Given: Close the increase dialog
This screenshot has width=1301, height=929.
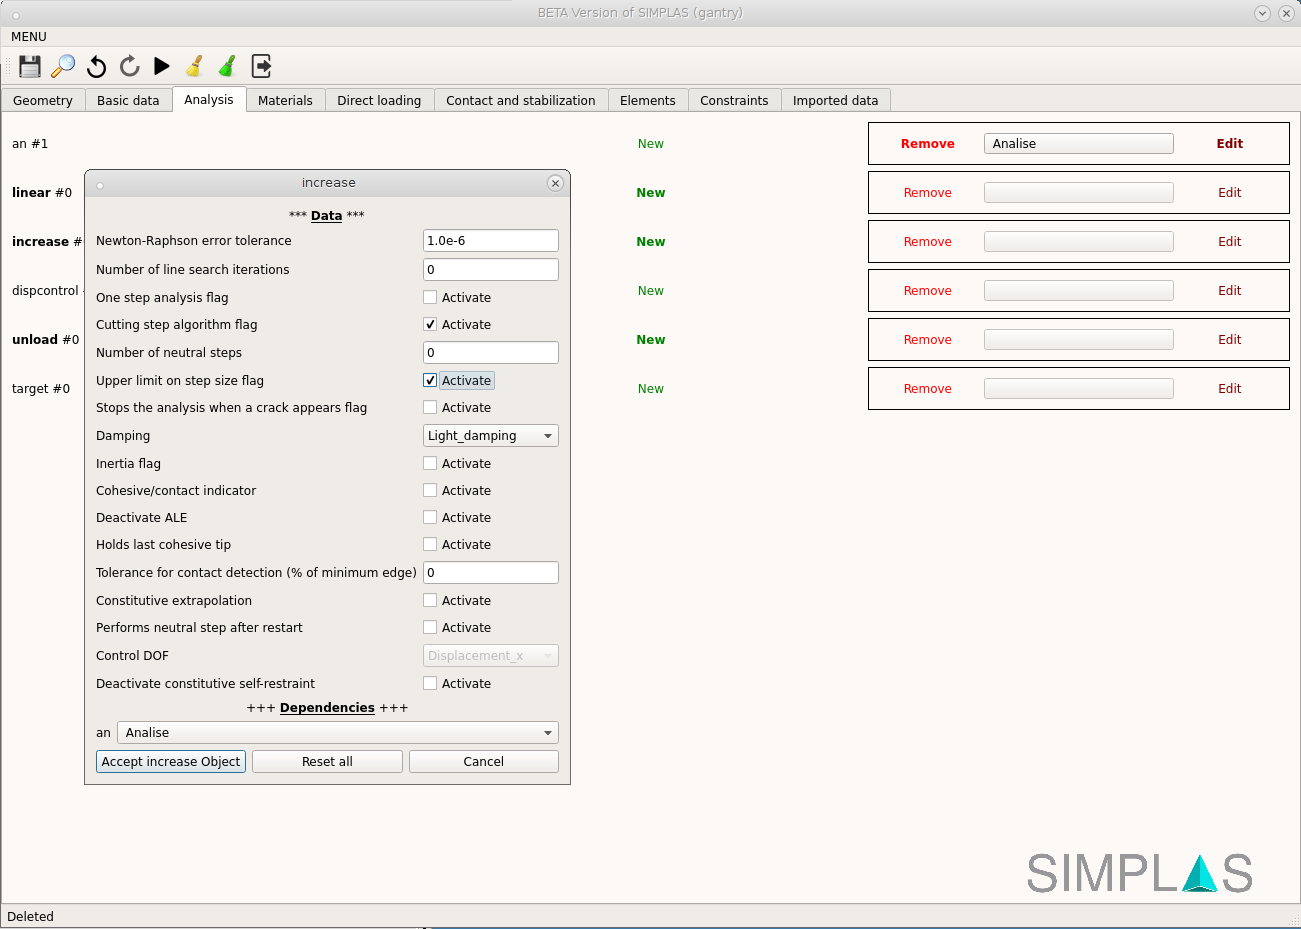Looking at the screenshot, I should [555, 183].
